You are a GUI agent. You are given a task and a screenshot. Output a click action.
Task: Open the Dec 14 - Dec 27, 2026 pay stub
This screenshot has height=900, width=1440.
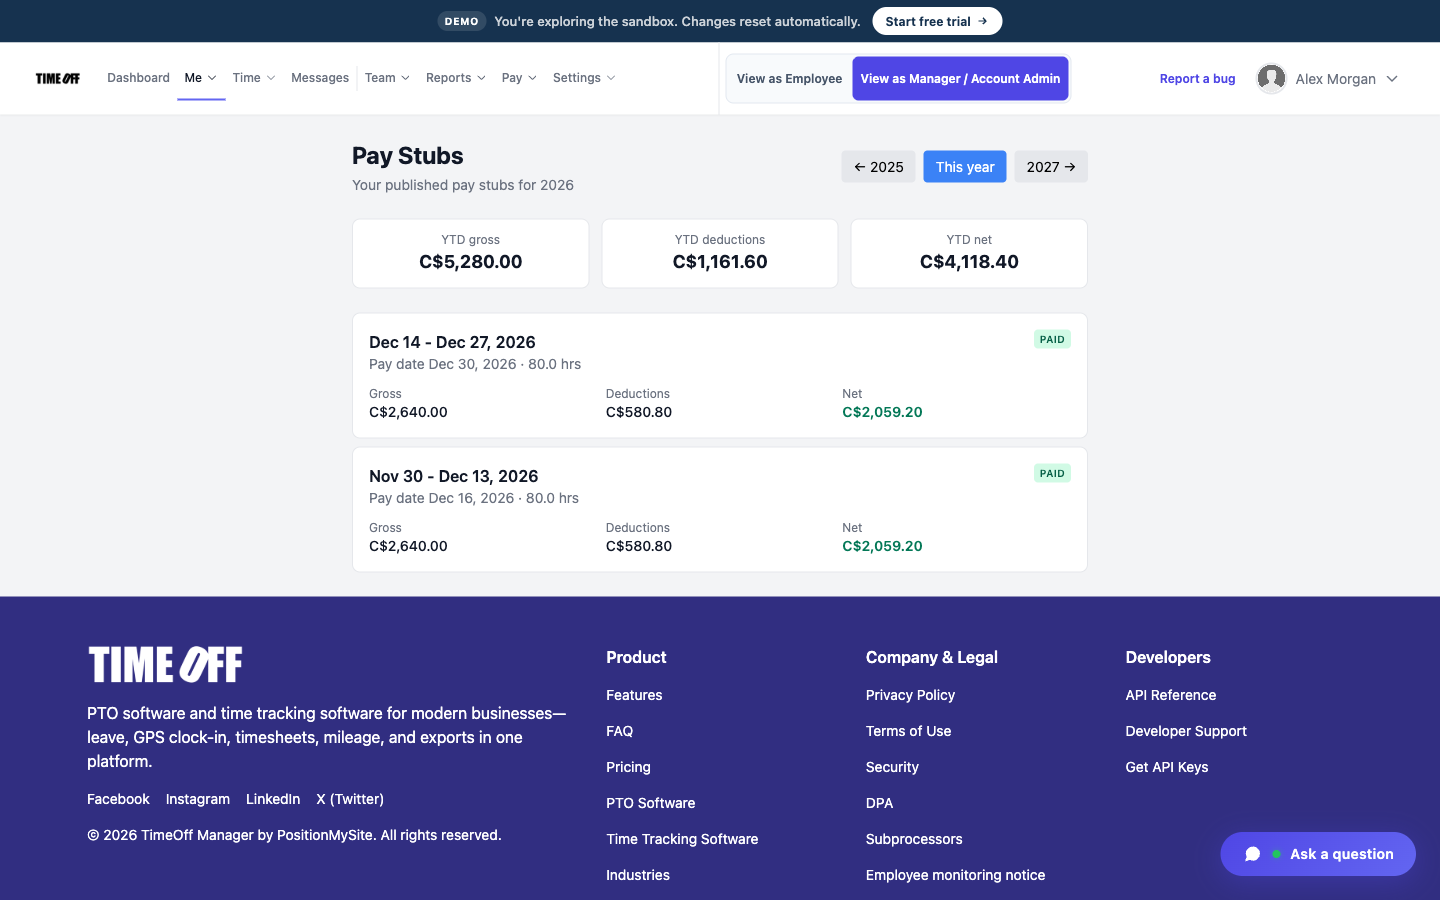coord(720,376)
